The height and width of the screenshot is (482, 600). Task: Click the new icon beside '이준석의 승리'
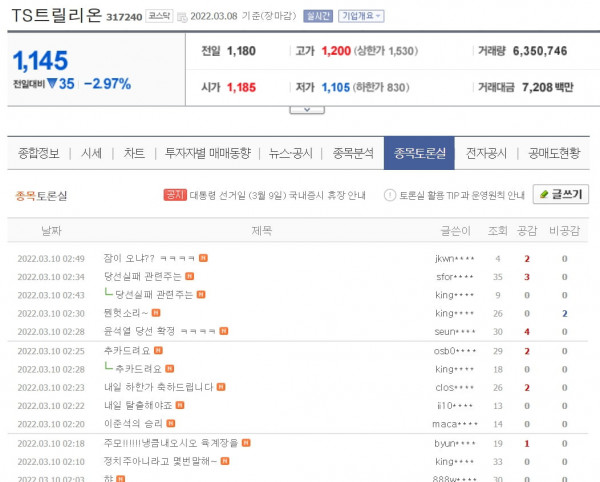pyautogui.click(x=171, y=423)
